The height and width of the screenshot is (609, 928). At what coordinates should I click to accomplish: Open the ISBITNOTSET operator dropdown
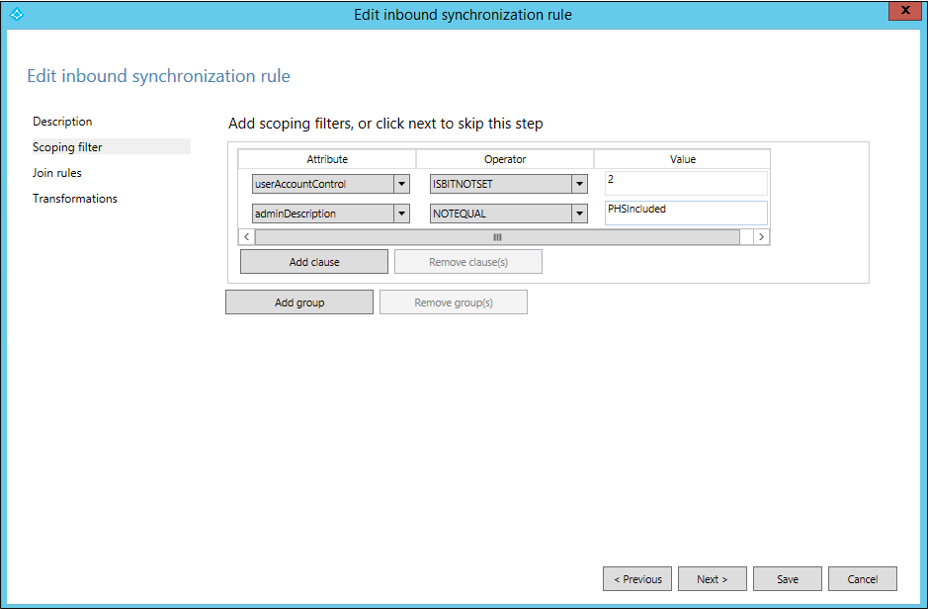click(x=508, y=184)
